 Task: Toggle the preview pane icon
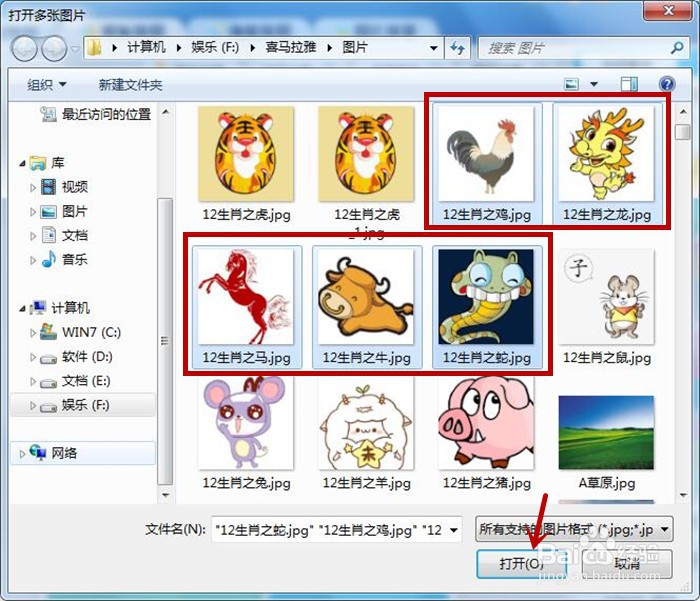point(629,84)
